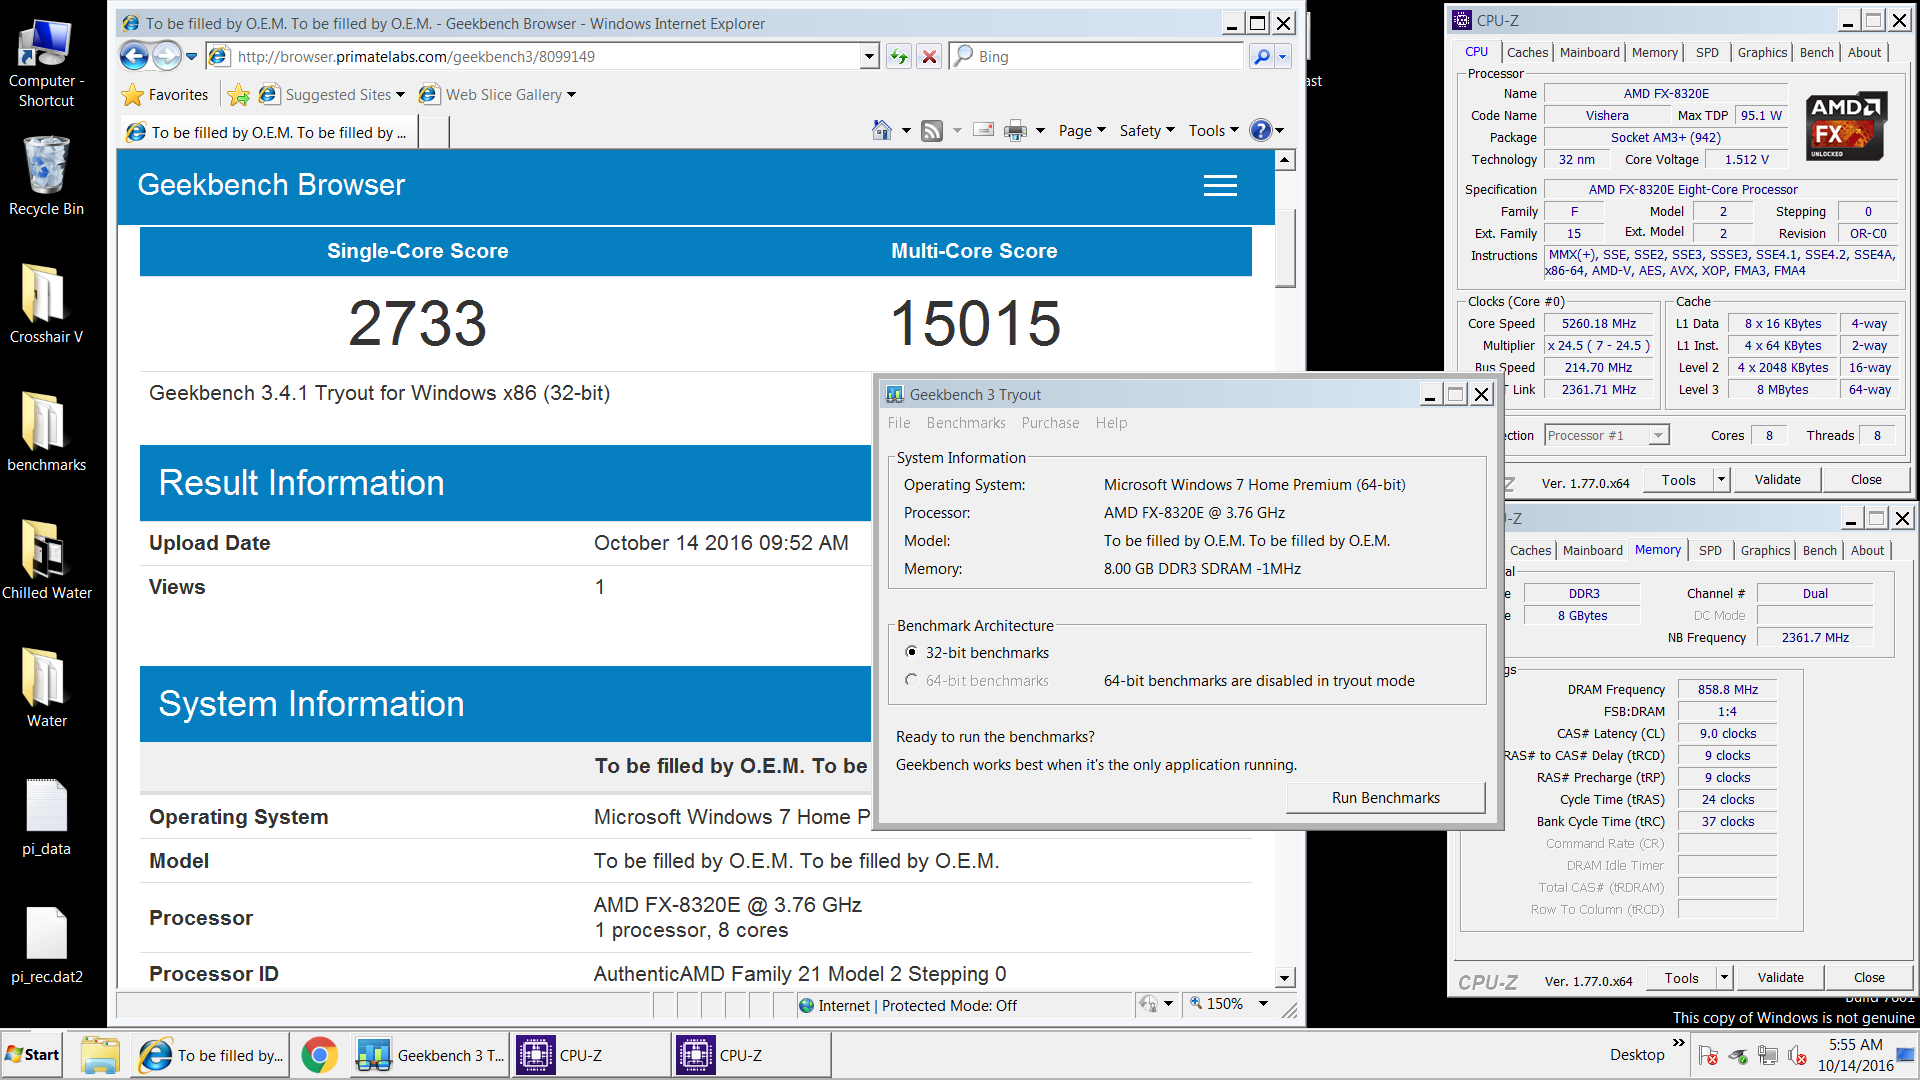
Task: Select benchmarks folder on desktop
Action: 46,432
